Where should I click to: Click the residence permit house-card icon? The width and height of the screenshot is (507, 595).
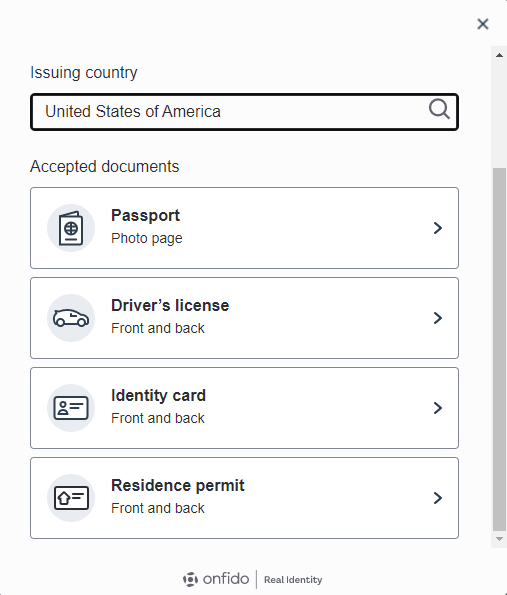pos(71,498)
